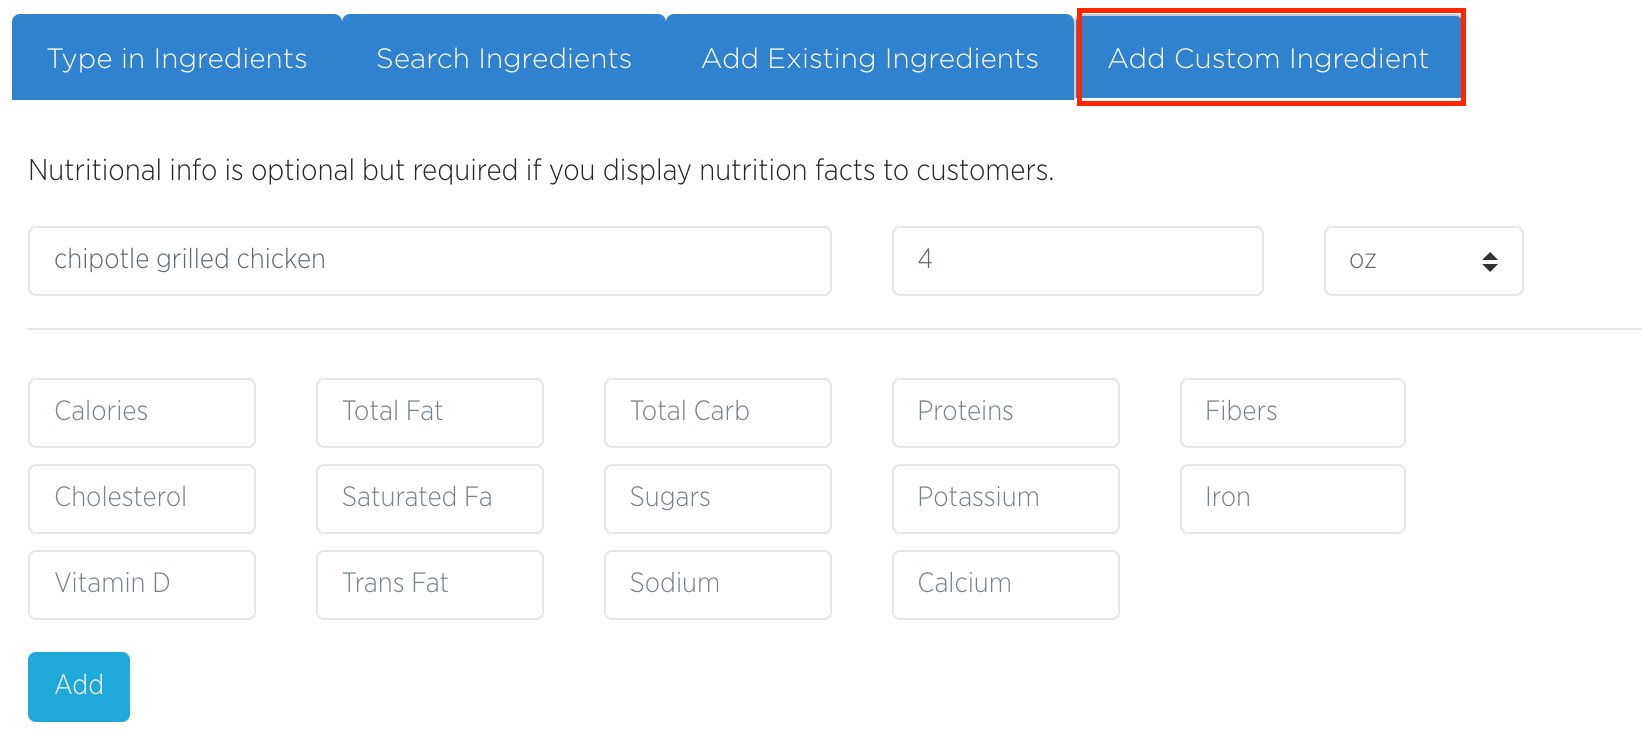Focus the Cholesterol input box

(x=142, y=498)
